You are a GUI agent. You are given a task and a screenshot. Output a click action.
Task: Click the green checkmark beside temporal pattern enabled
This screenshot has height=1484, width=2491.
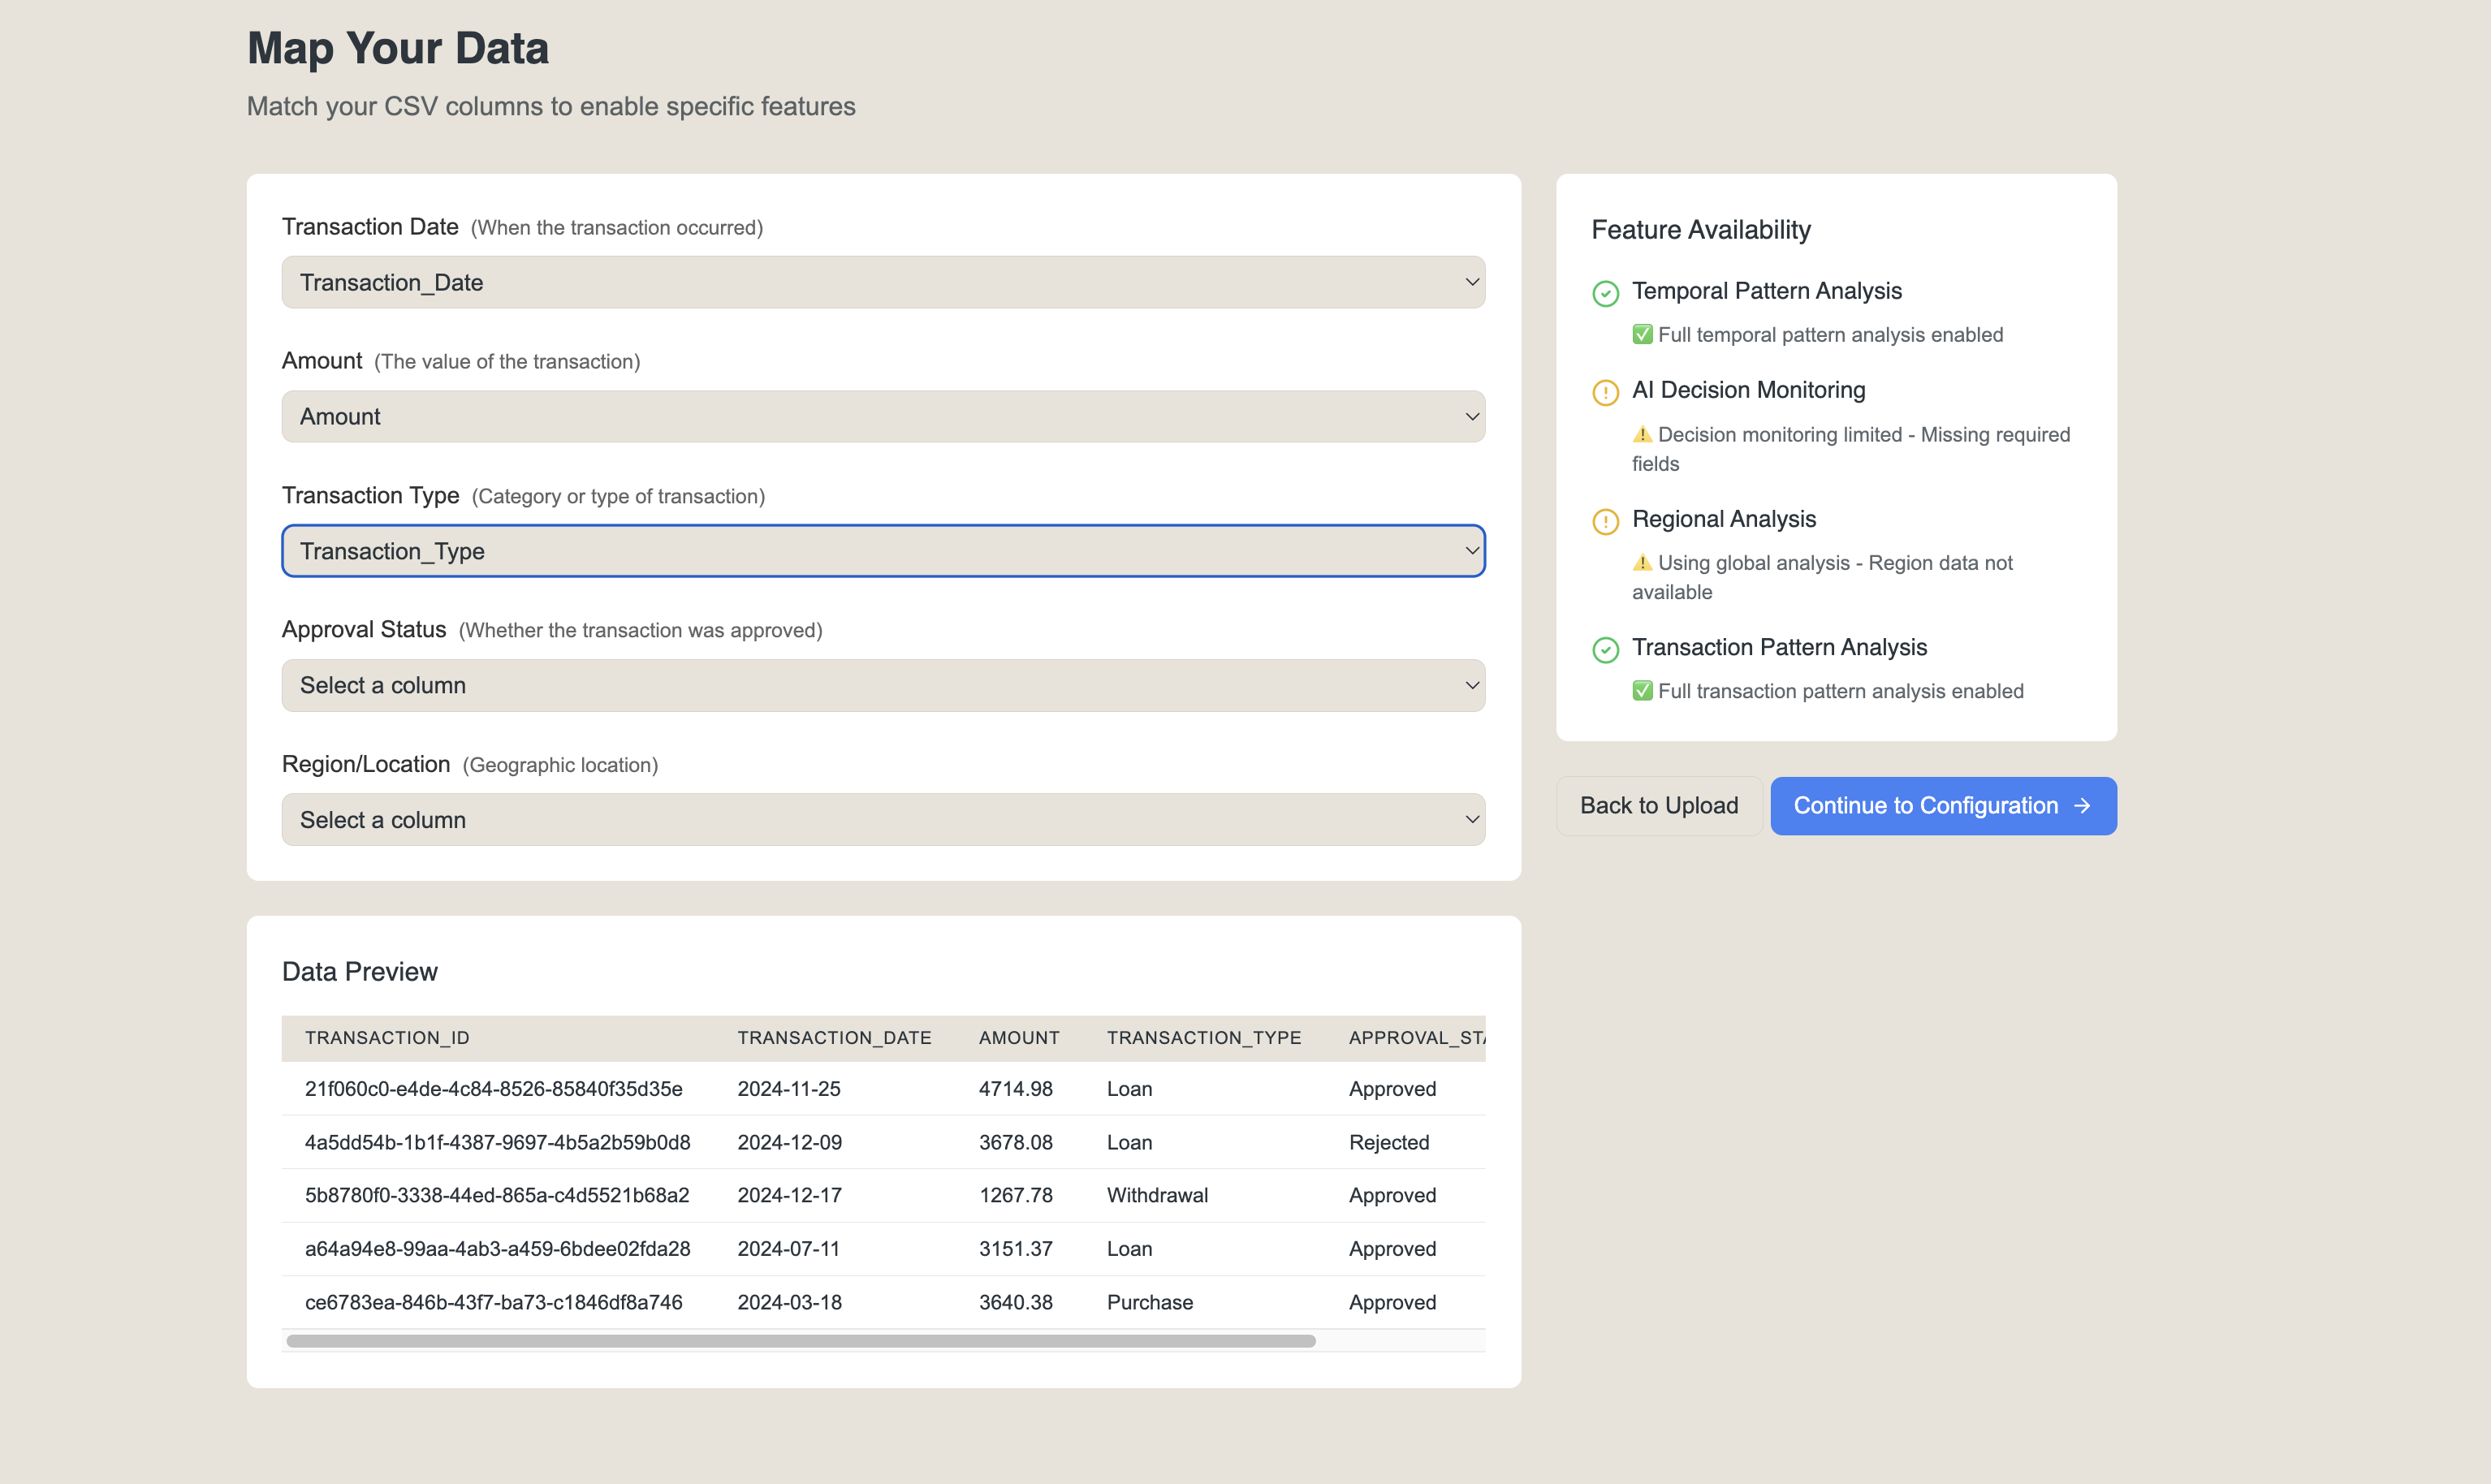tap(1642, 334)
